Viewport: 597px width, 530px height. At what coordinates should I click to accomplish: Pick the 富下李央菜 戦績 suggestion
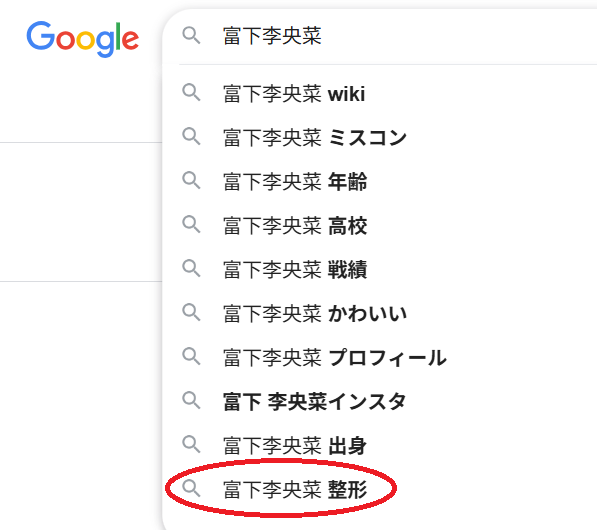point(381,269)
